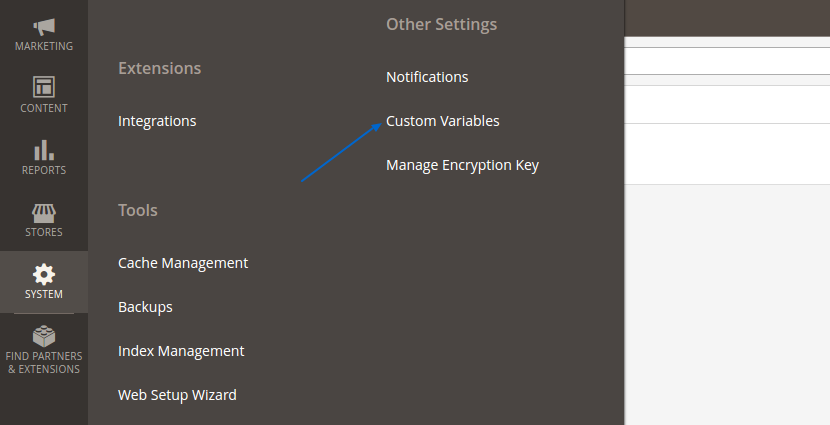Open the Backups page
Image resolution: width=830 pixels, height=425 pixels.
coord(145,307)
